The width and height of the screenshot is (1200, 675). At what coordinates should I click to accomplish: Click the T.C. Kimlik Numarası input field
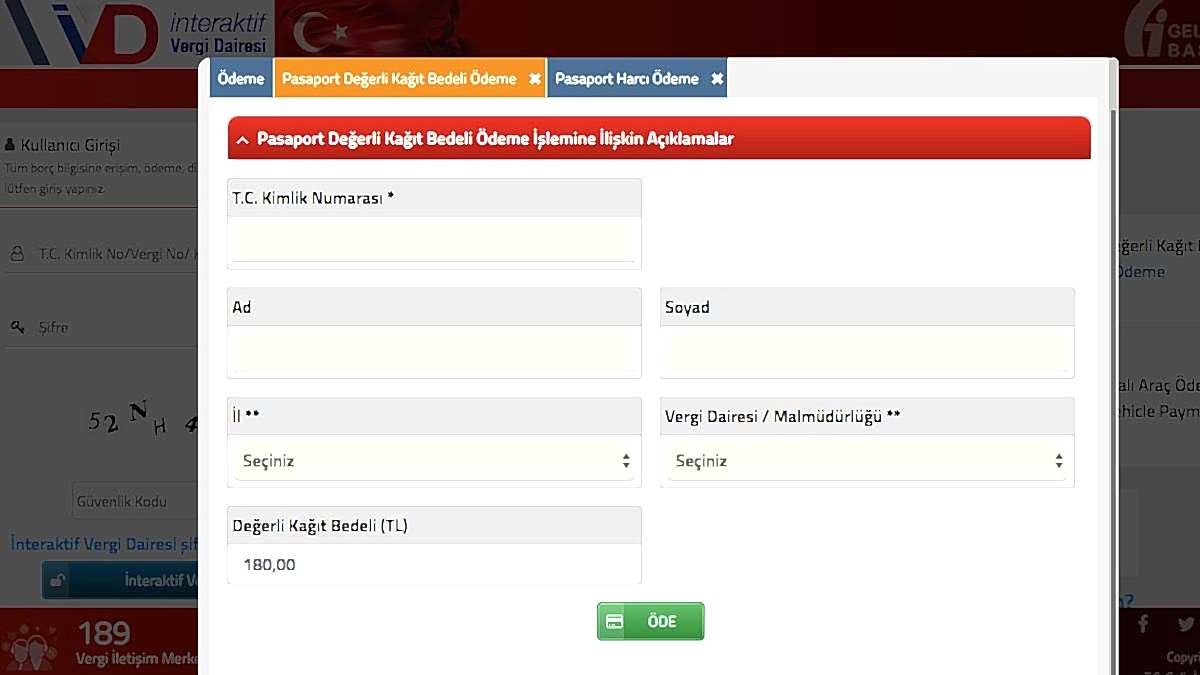(x=434, y=240)
